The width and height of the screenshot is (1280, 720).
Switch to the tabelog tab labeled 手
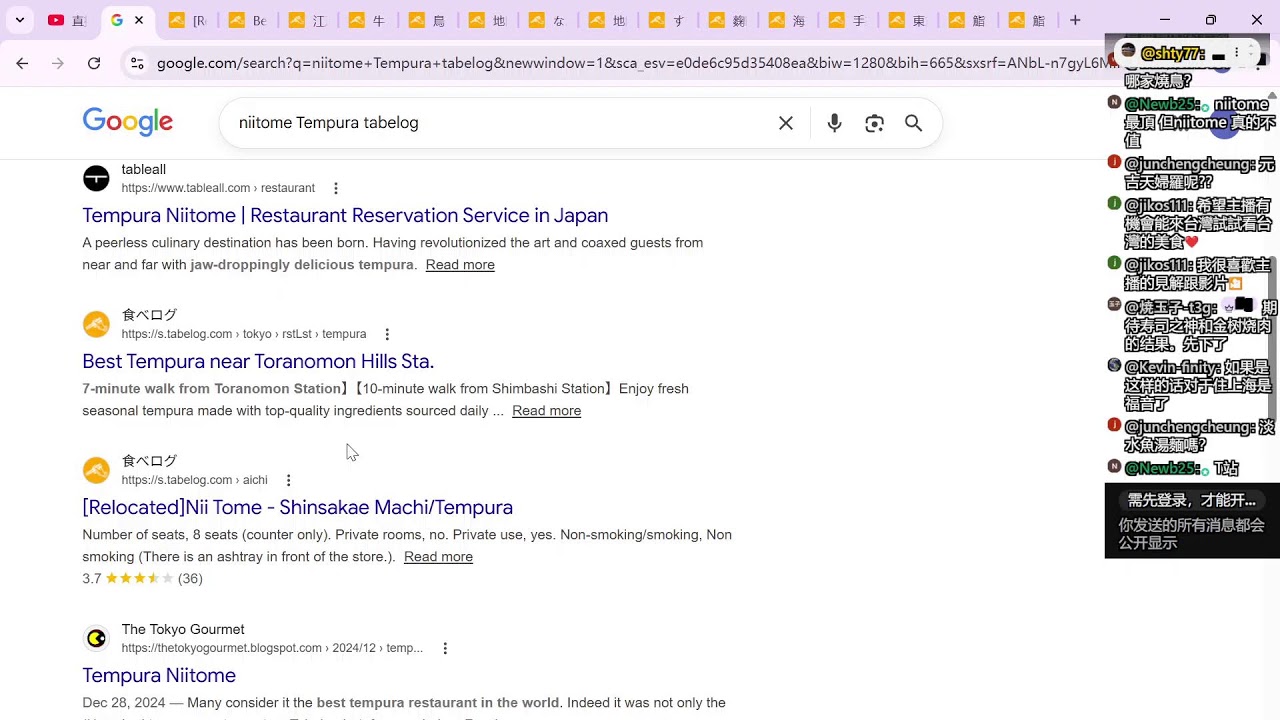tap(847, 20)
